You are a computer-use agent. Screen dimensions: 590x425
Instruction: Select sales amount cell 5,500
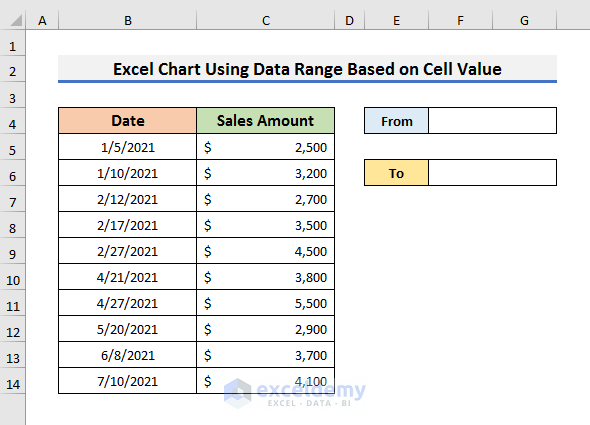(265, 303)
